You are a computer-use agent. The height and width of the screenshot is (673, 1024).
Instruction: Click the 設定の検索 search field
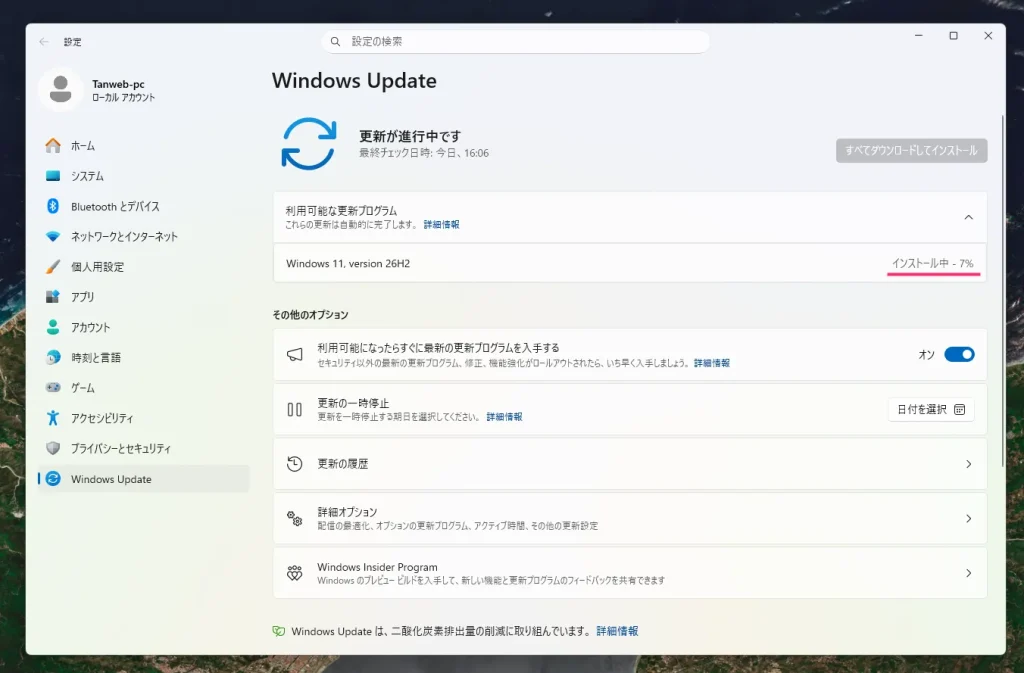tap(515, 42)
